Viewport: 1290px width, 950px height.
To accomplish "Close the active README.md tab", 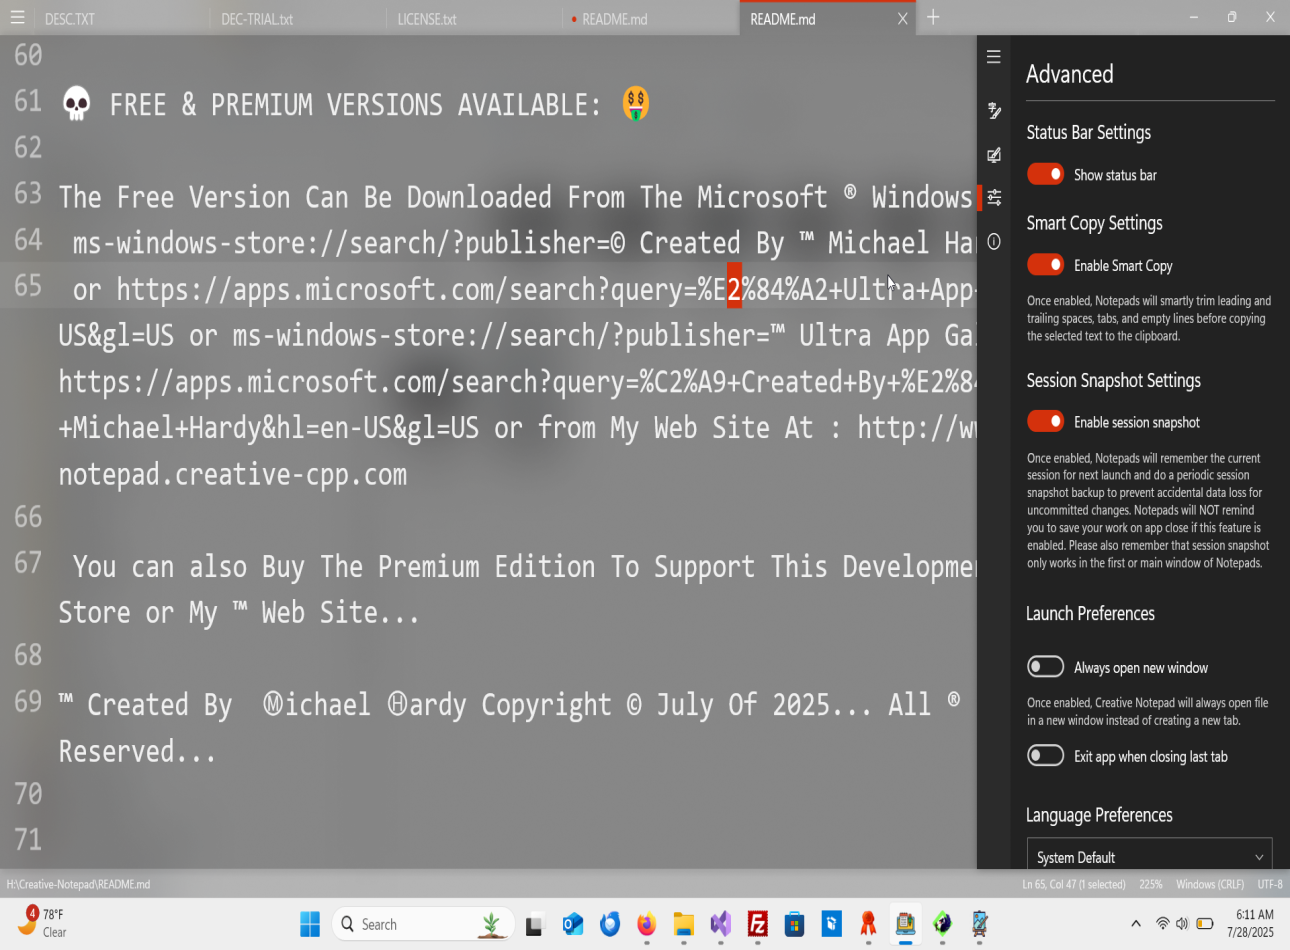I will [902, 18].
